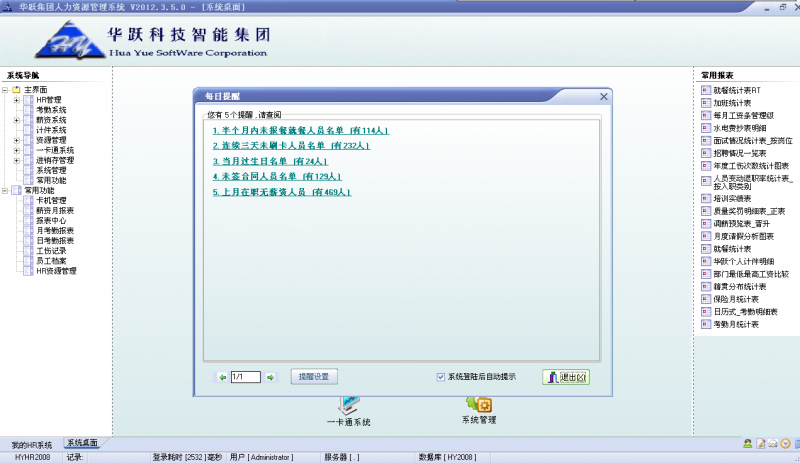Screen dimensions: 800x463
Task: Click the green next page arrow
Action: point(270,377)
